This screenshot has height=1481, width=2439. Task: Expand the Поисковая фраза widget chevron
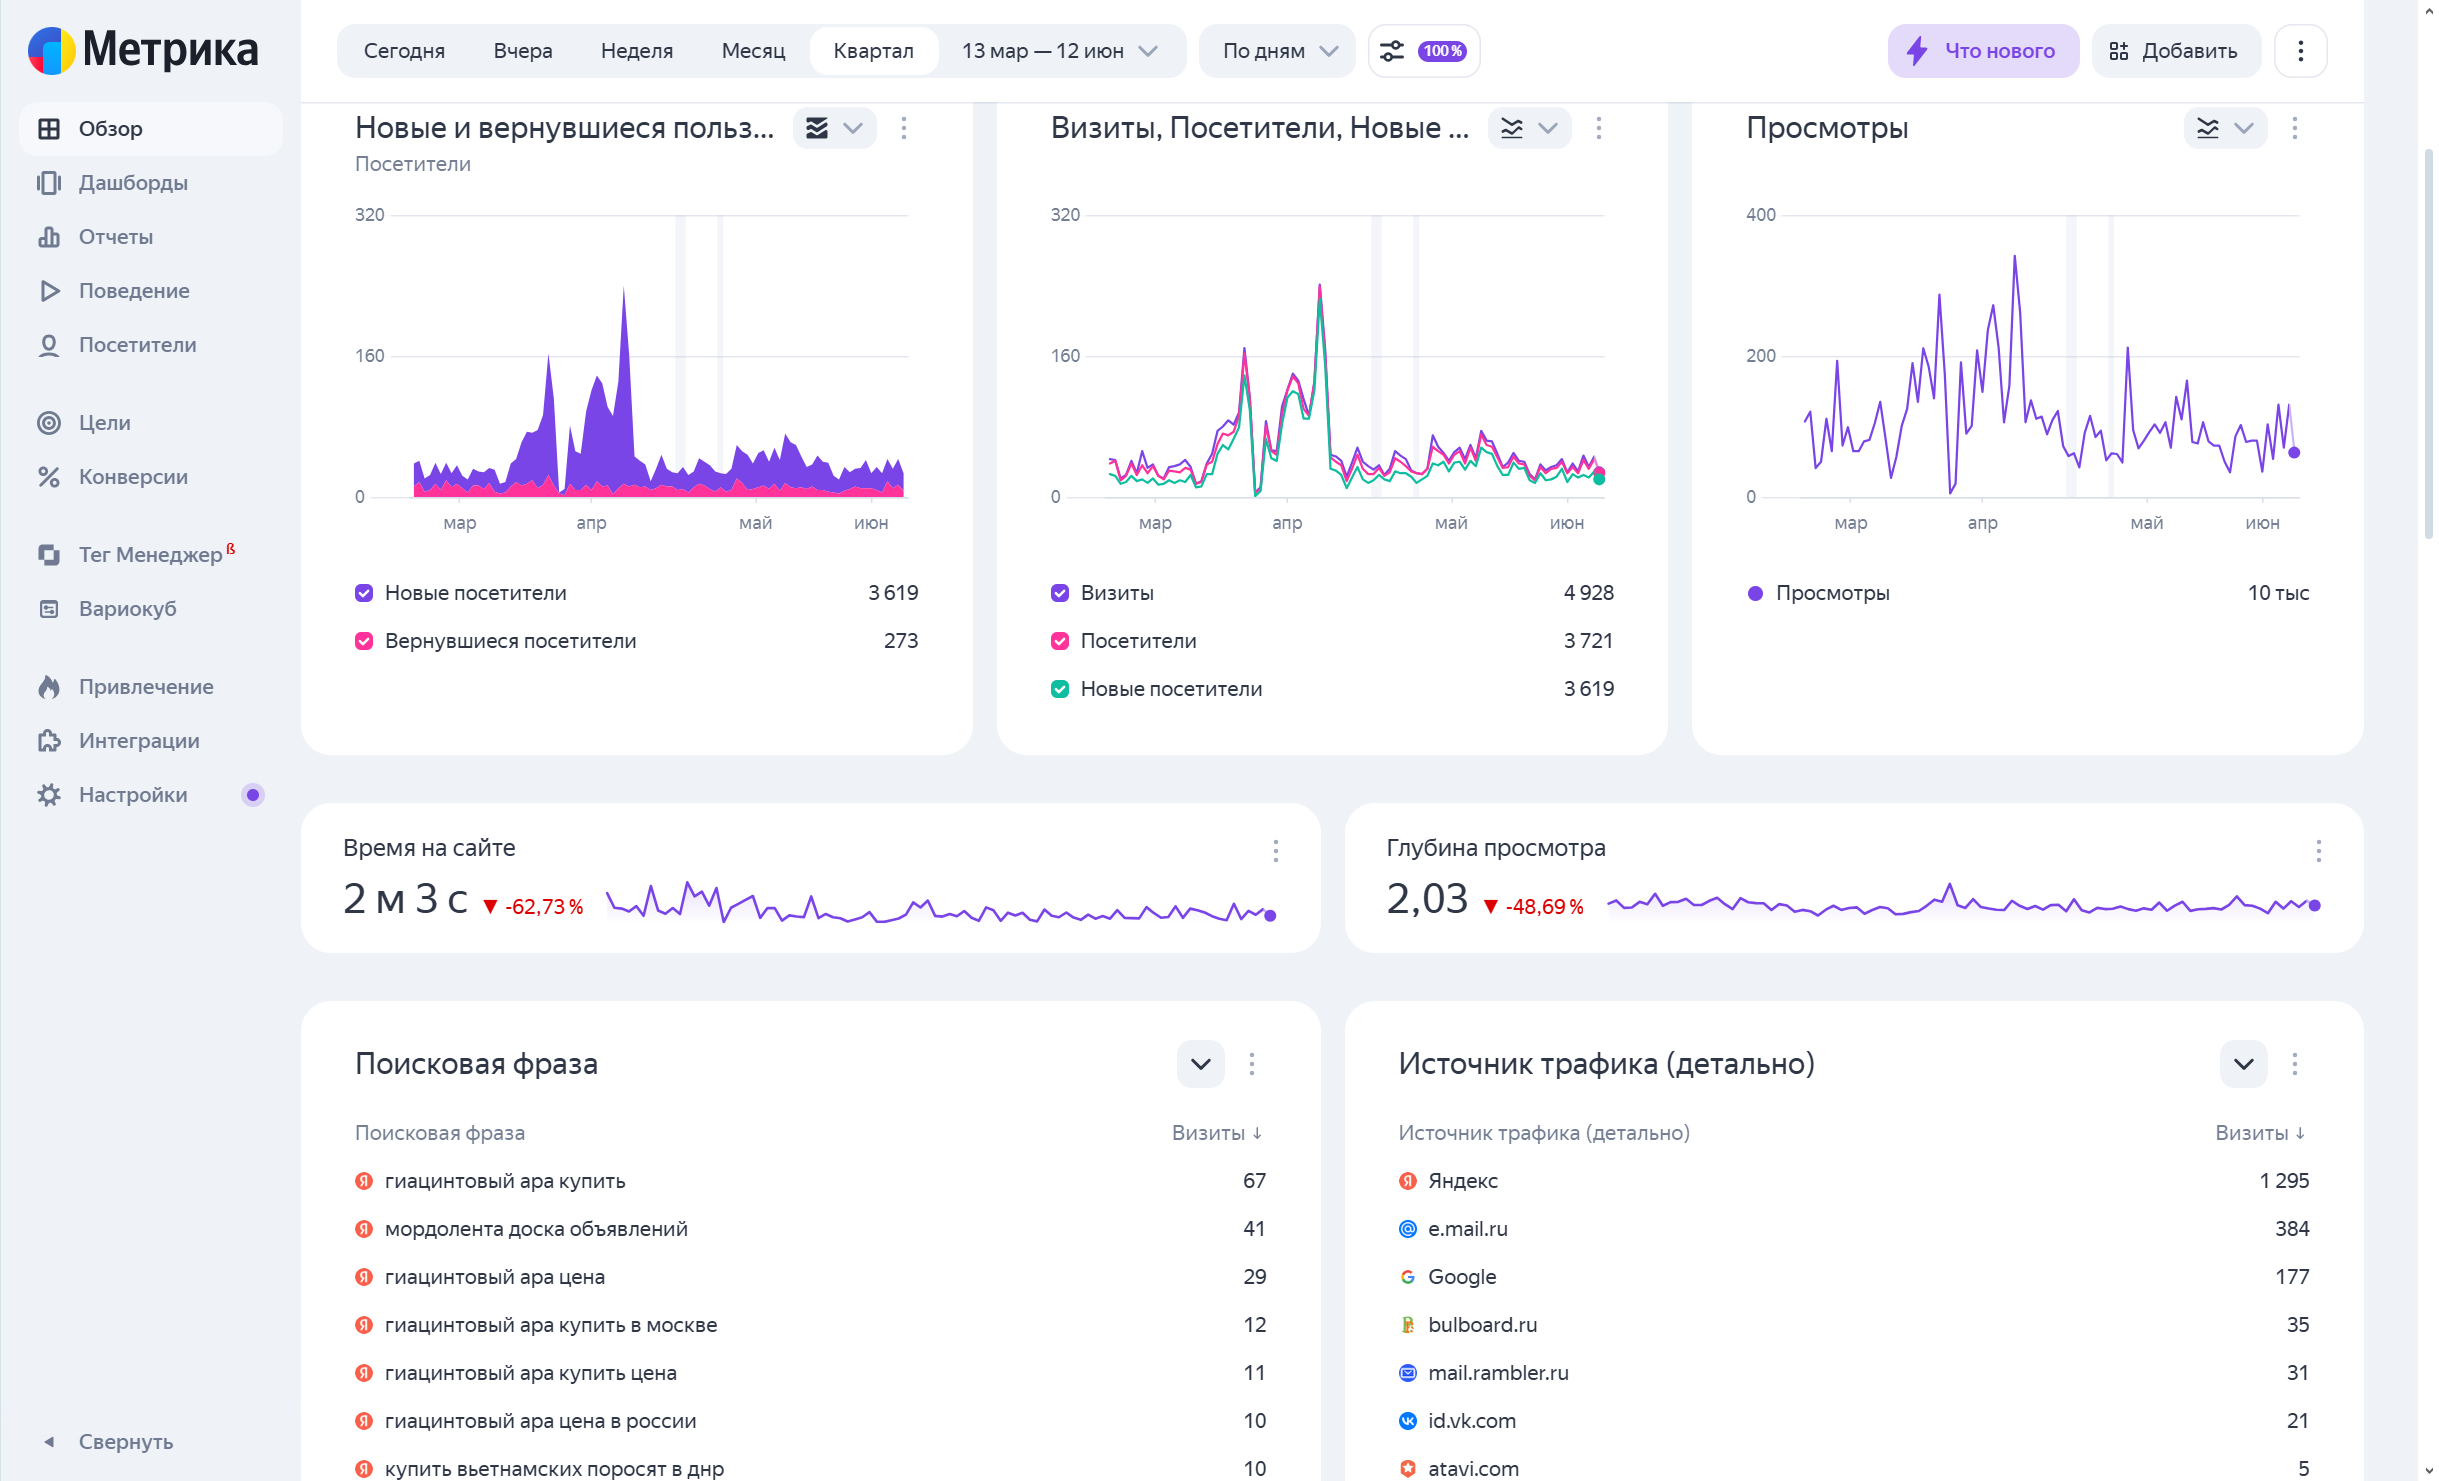click(x=1200, y=1064)
